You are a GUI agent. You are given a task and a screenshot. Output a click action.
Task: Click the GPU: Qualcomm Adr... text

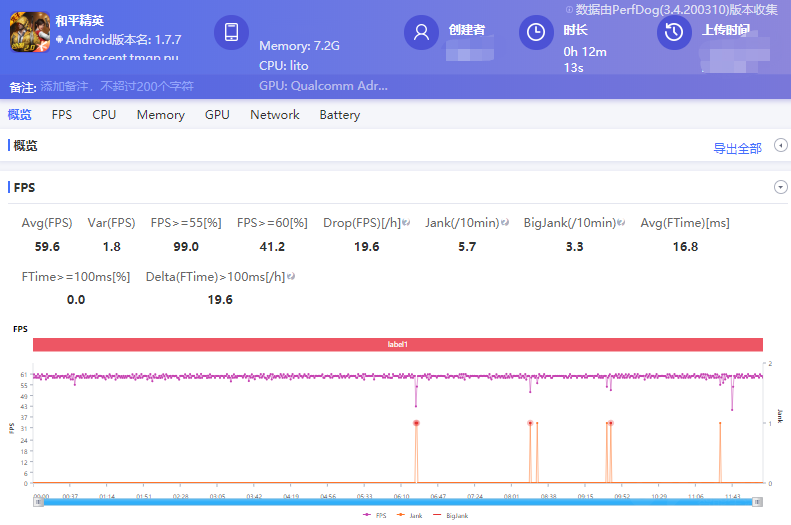click(x=323, y=86)
